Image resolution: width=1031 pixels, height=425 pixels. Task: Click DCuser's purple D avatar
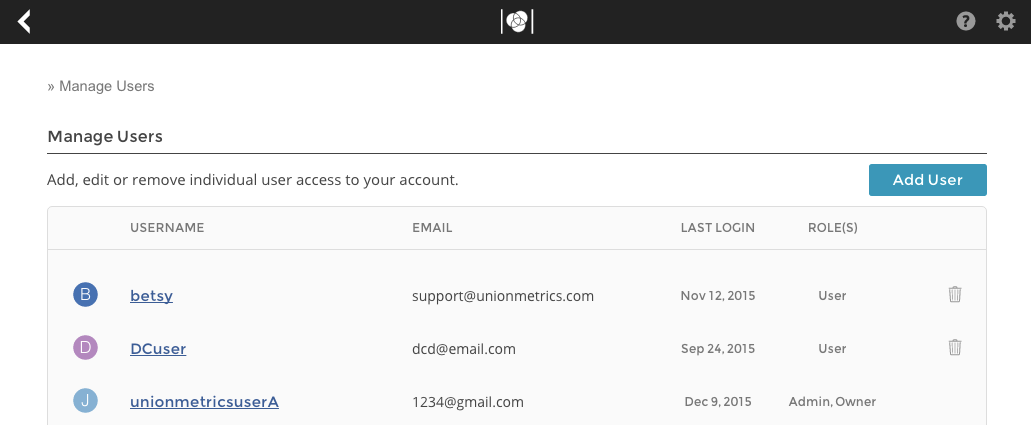pyautogui.click(x=86, y=348)
